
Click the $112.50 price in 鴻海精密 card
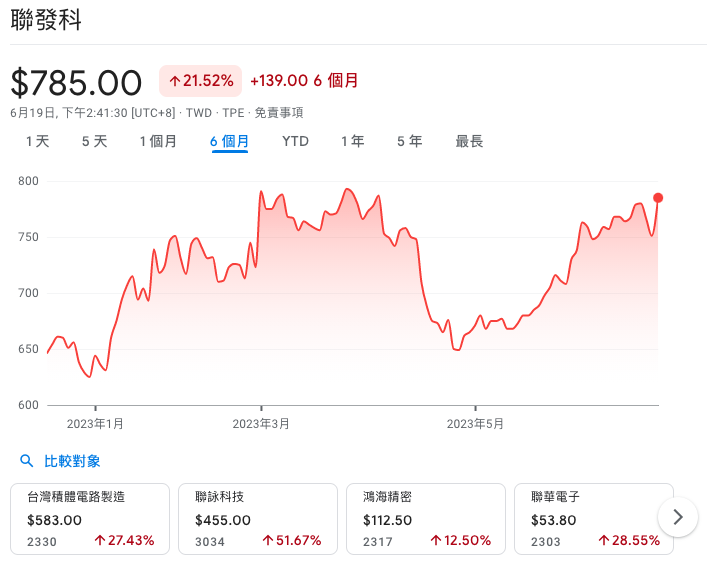tap(387, 520)
